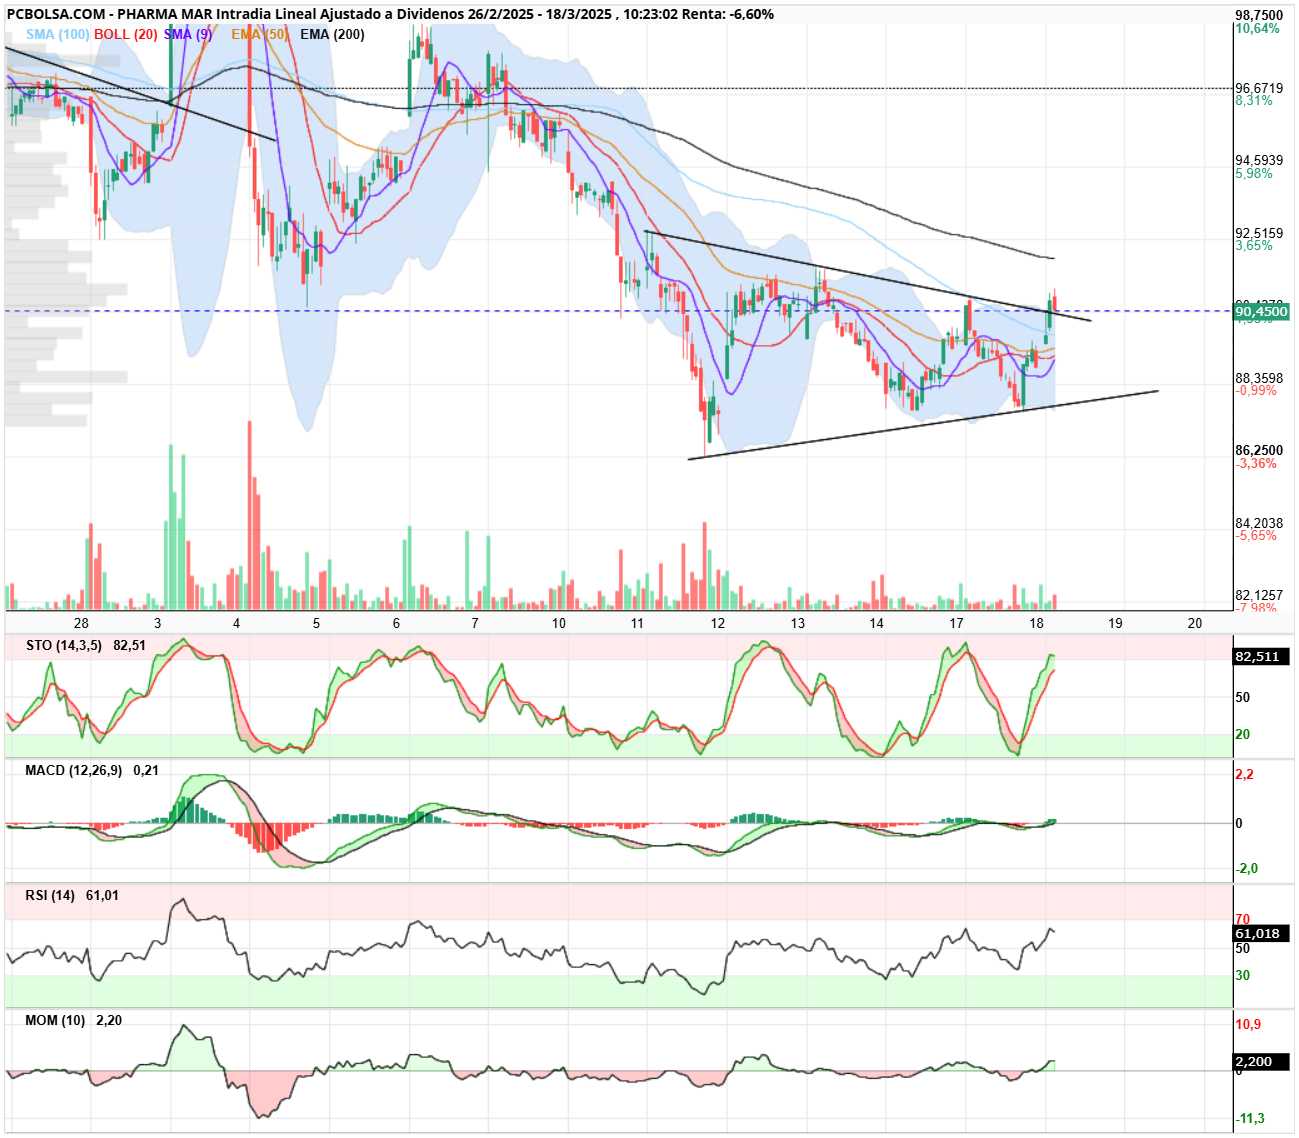Screen dimensions: 1299x1138
Task: Click the black 61,018 RSI value tag
Action: (1261, 933)
